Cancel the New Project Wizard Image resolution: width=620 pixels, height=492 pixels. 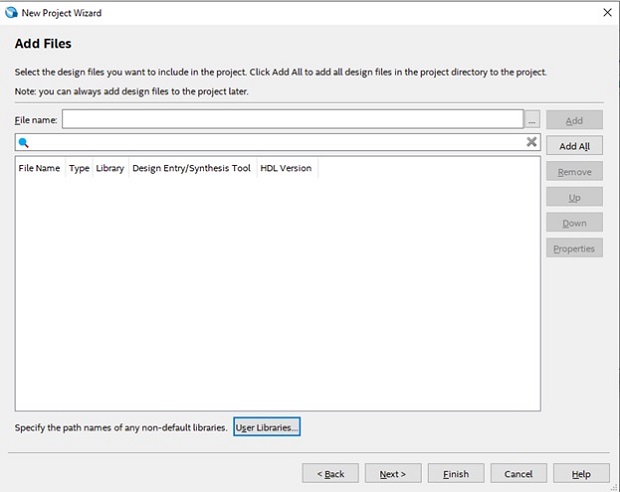(518, 474)
